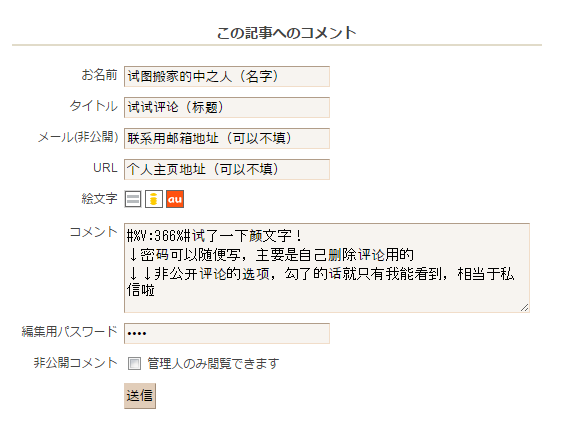Click the 編集用パスワード password field
The height and width of the screenshot is (426, 577).
[227, 333]
